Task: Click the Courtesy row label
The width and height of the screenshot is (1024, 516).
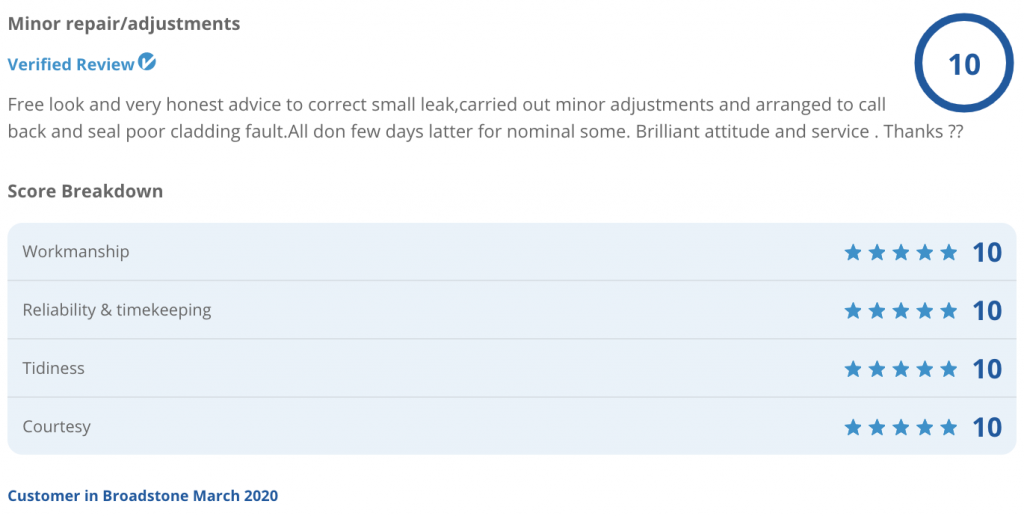Action: [x=57, y=426]
